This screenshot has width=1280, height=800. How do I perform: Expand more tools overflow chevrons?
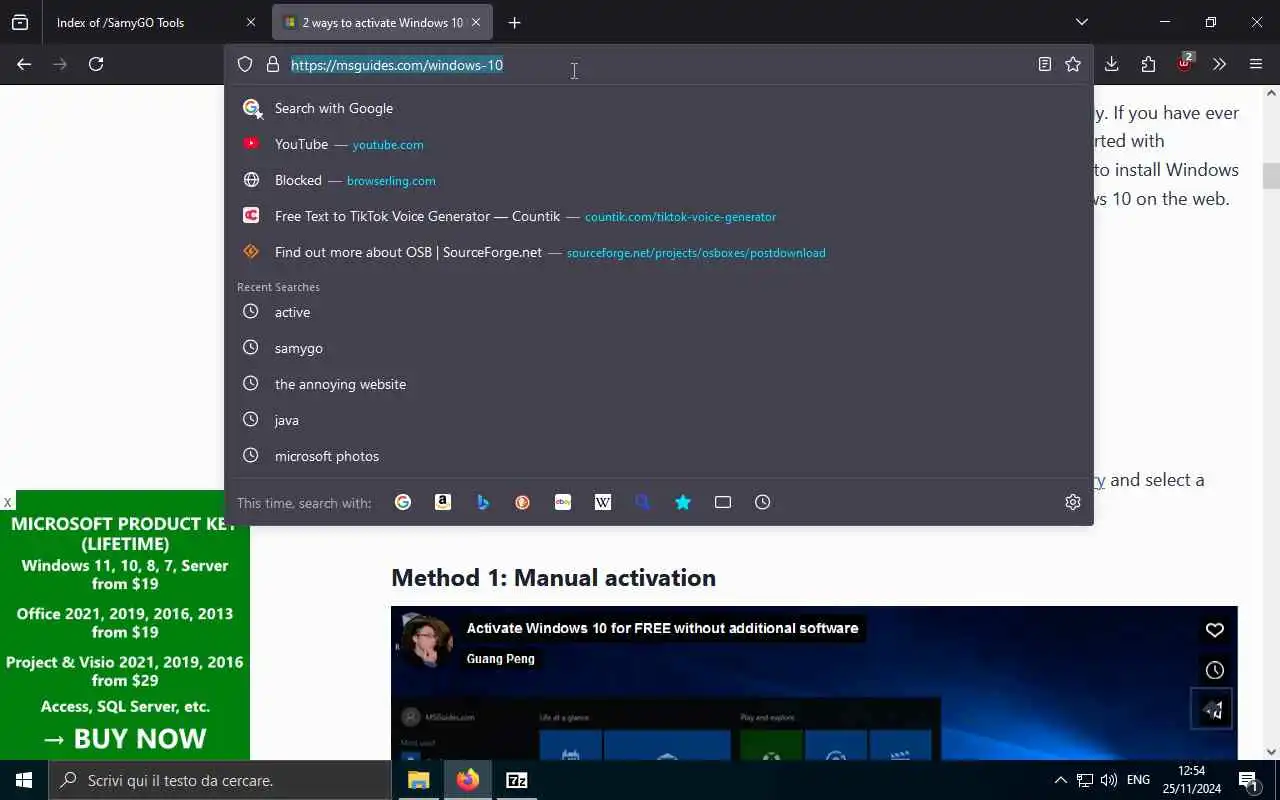click(1219, 64)
